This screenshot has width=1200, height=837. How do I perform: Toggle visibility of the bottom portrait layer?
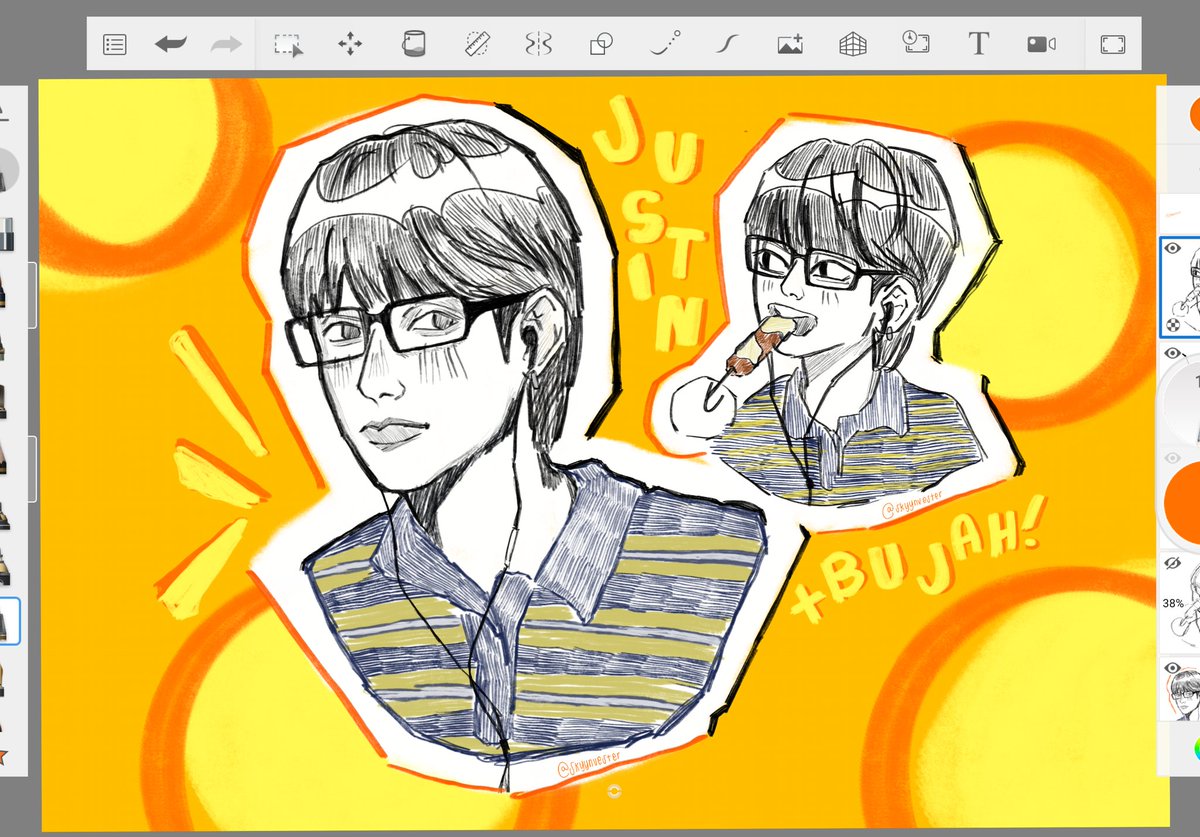coord(1172,668)
